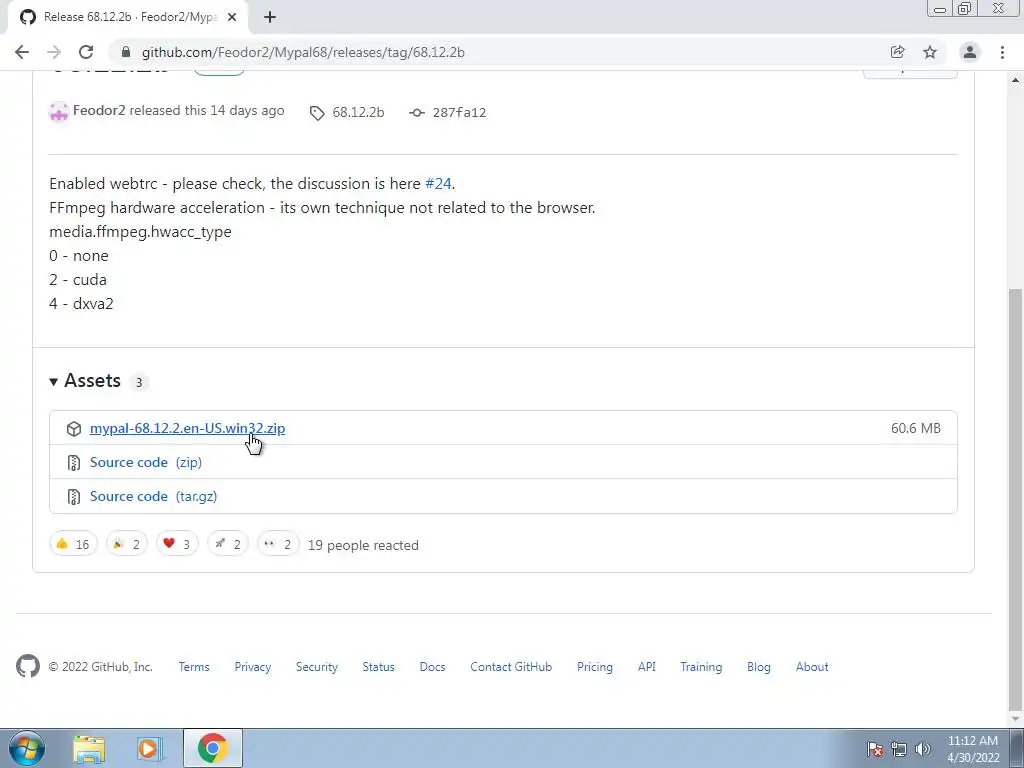Image resolution: width=1024 pixels, height=768 pixels.
Task: Open the Windows Start menu
Action: [27, 748]
